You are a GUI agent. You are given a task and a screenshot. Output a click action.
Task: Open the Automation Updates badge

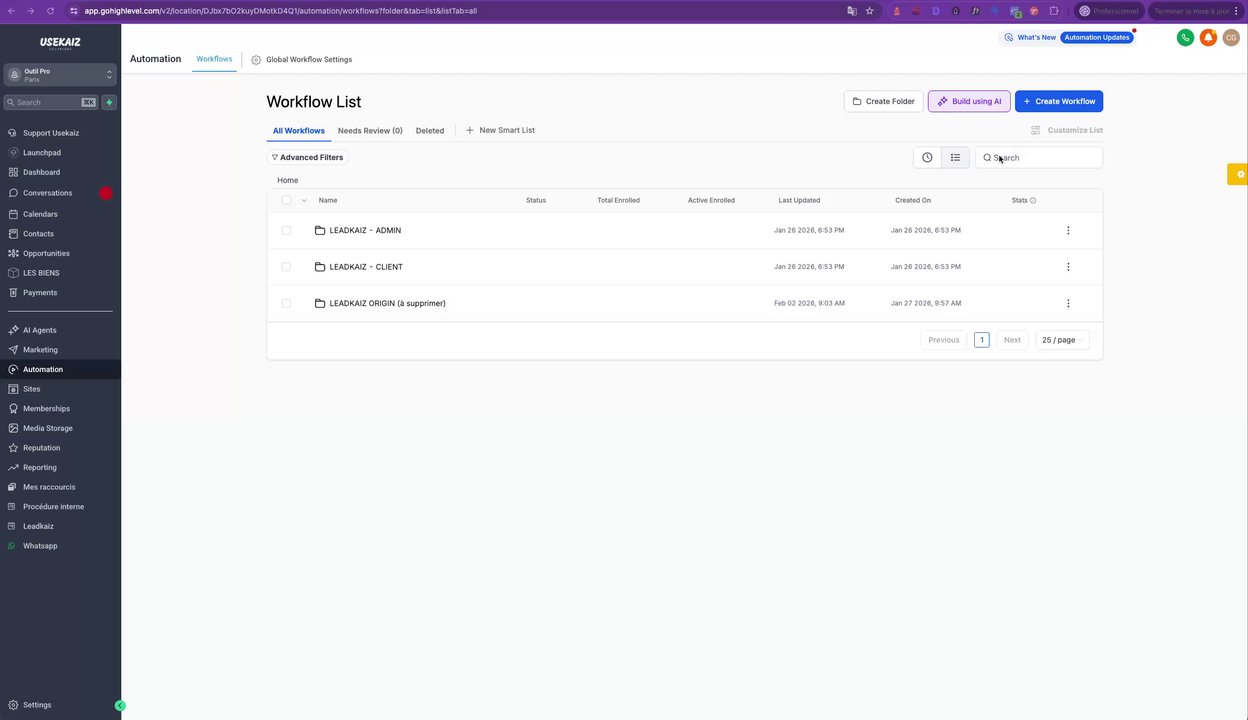1097,38
